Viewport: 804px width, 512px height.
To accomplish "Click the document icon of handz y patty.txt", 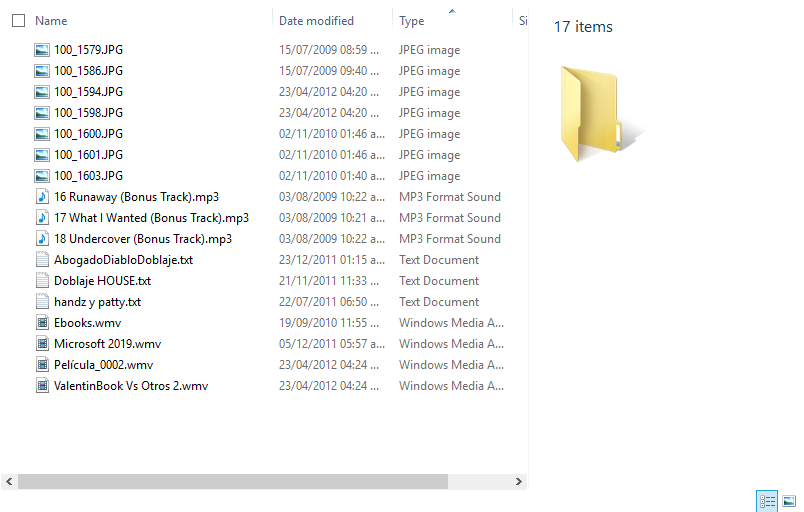I will tap(42, 302).
